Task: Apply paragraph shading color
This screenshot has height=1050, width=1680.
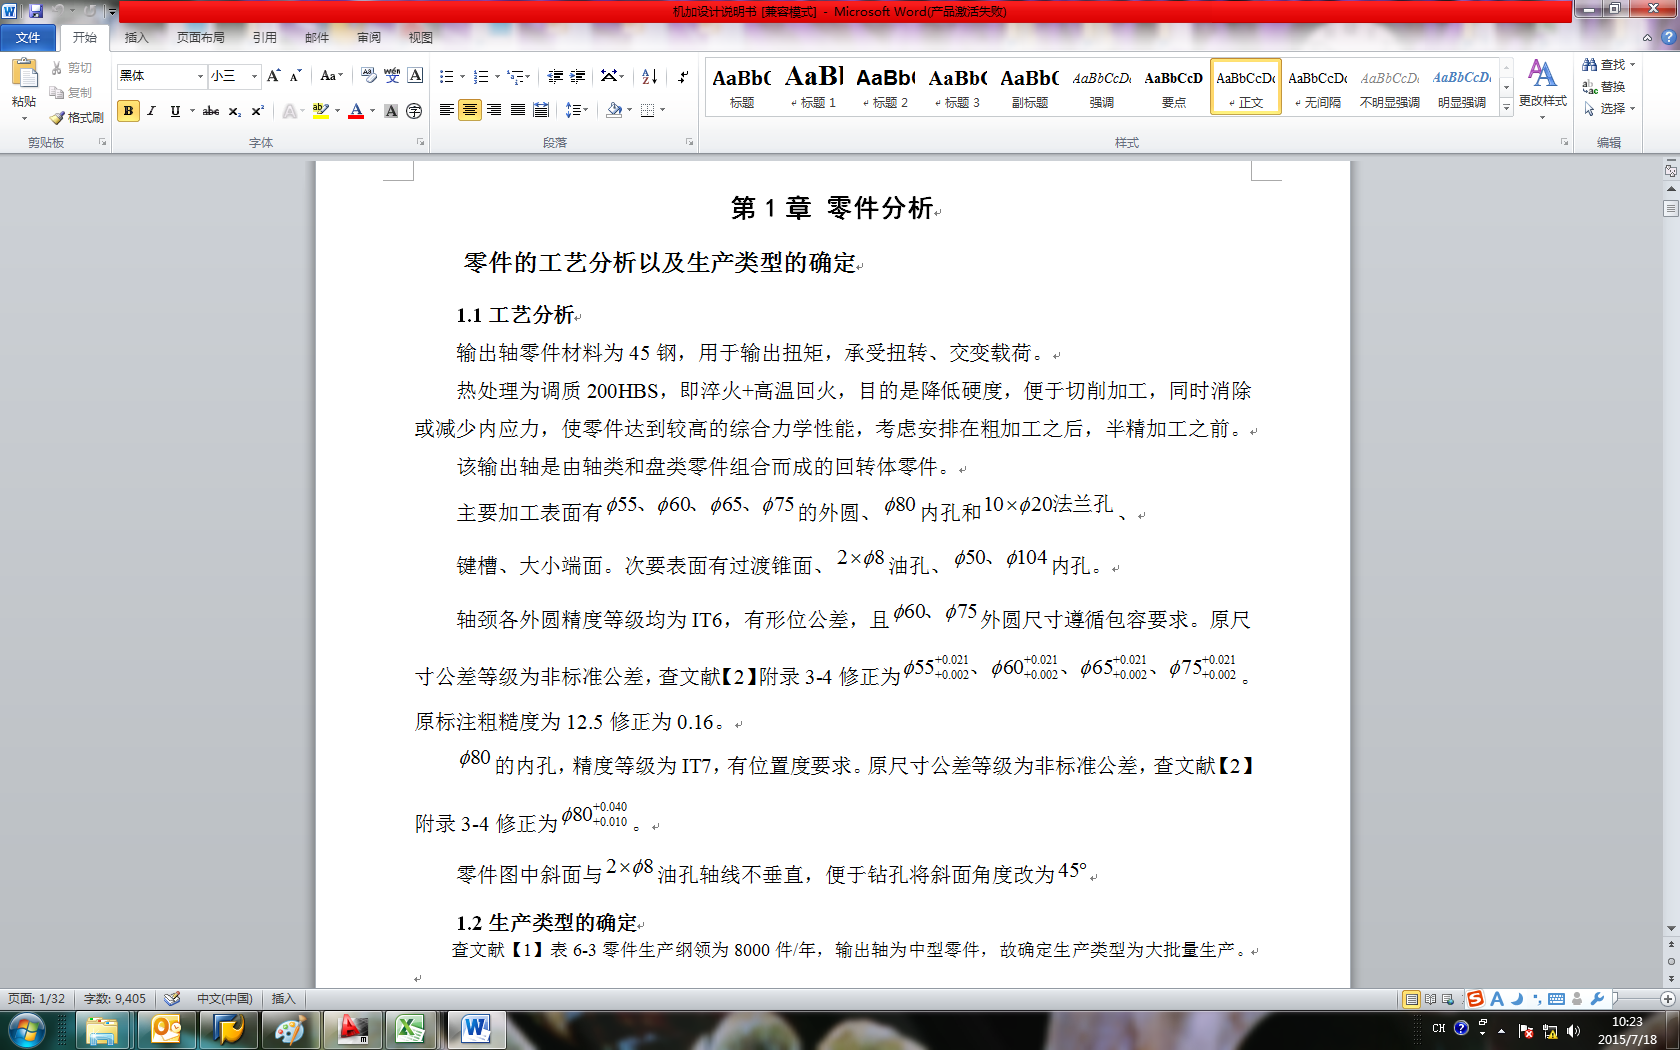Action: (x=614, y=110)
